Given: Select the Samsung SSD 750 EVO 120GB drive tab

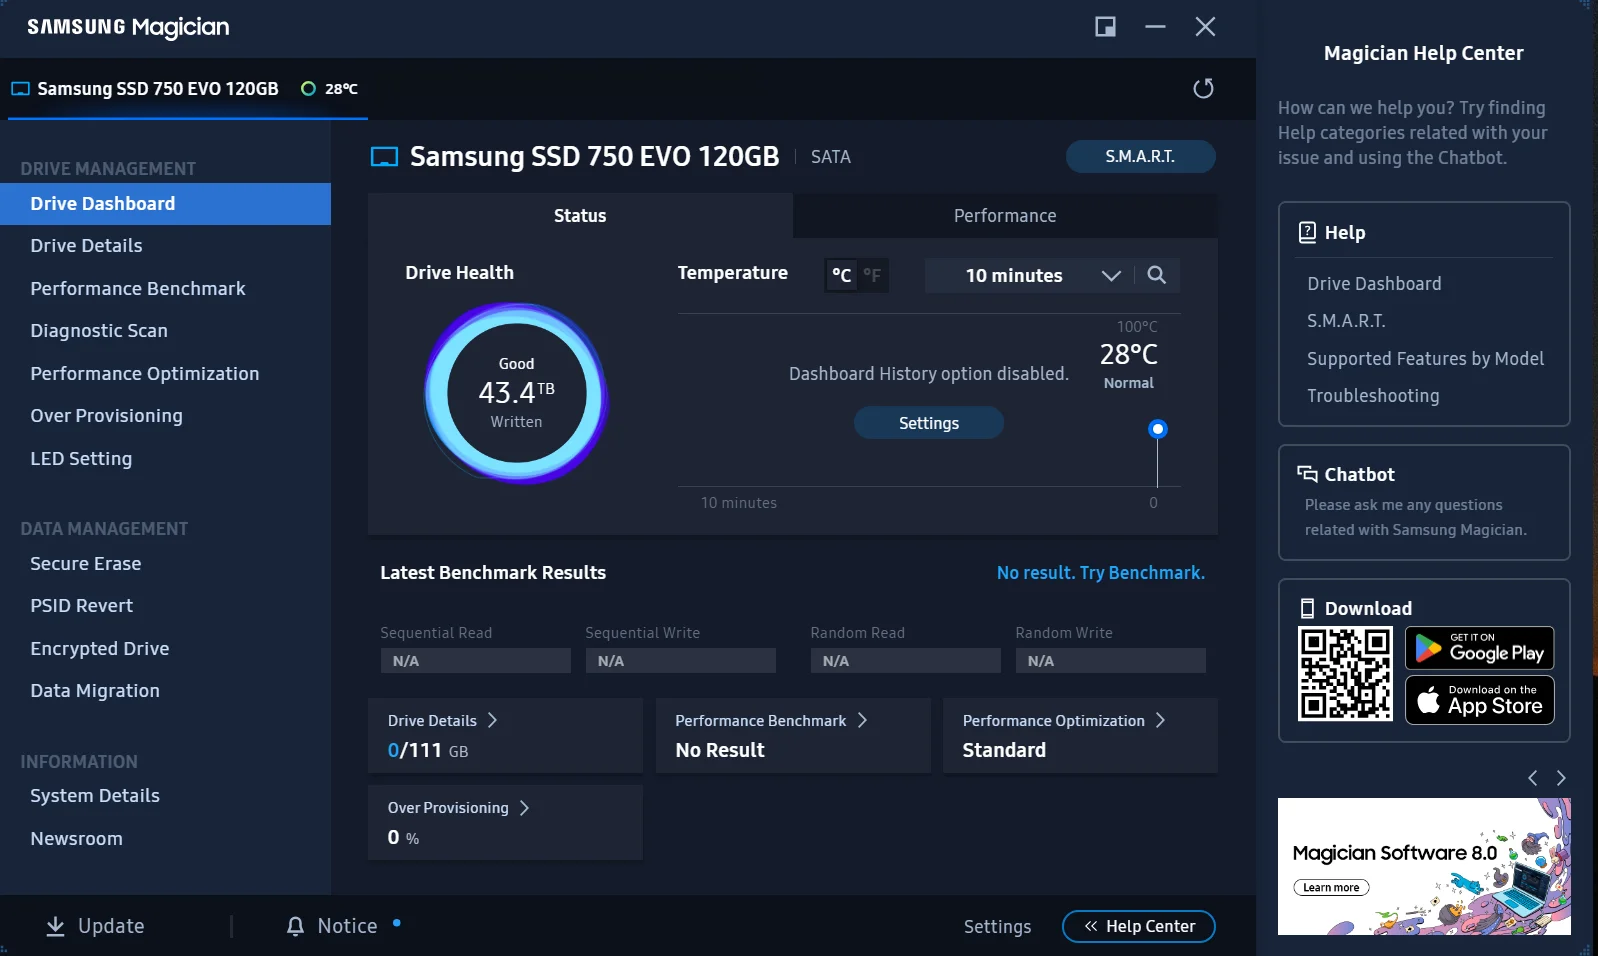Looking at the screenshot, I should coord(188,89).
